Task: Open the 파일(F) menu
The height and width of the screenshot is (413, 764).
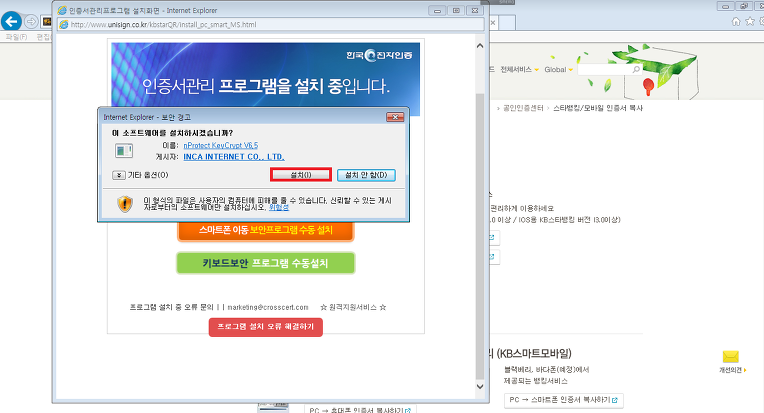Action: point(16,37)
